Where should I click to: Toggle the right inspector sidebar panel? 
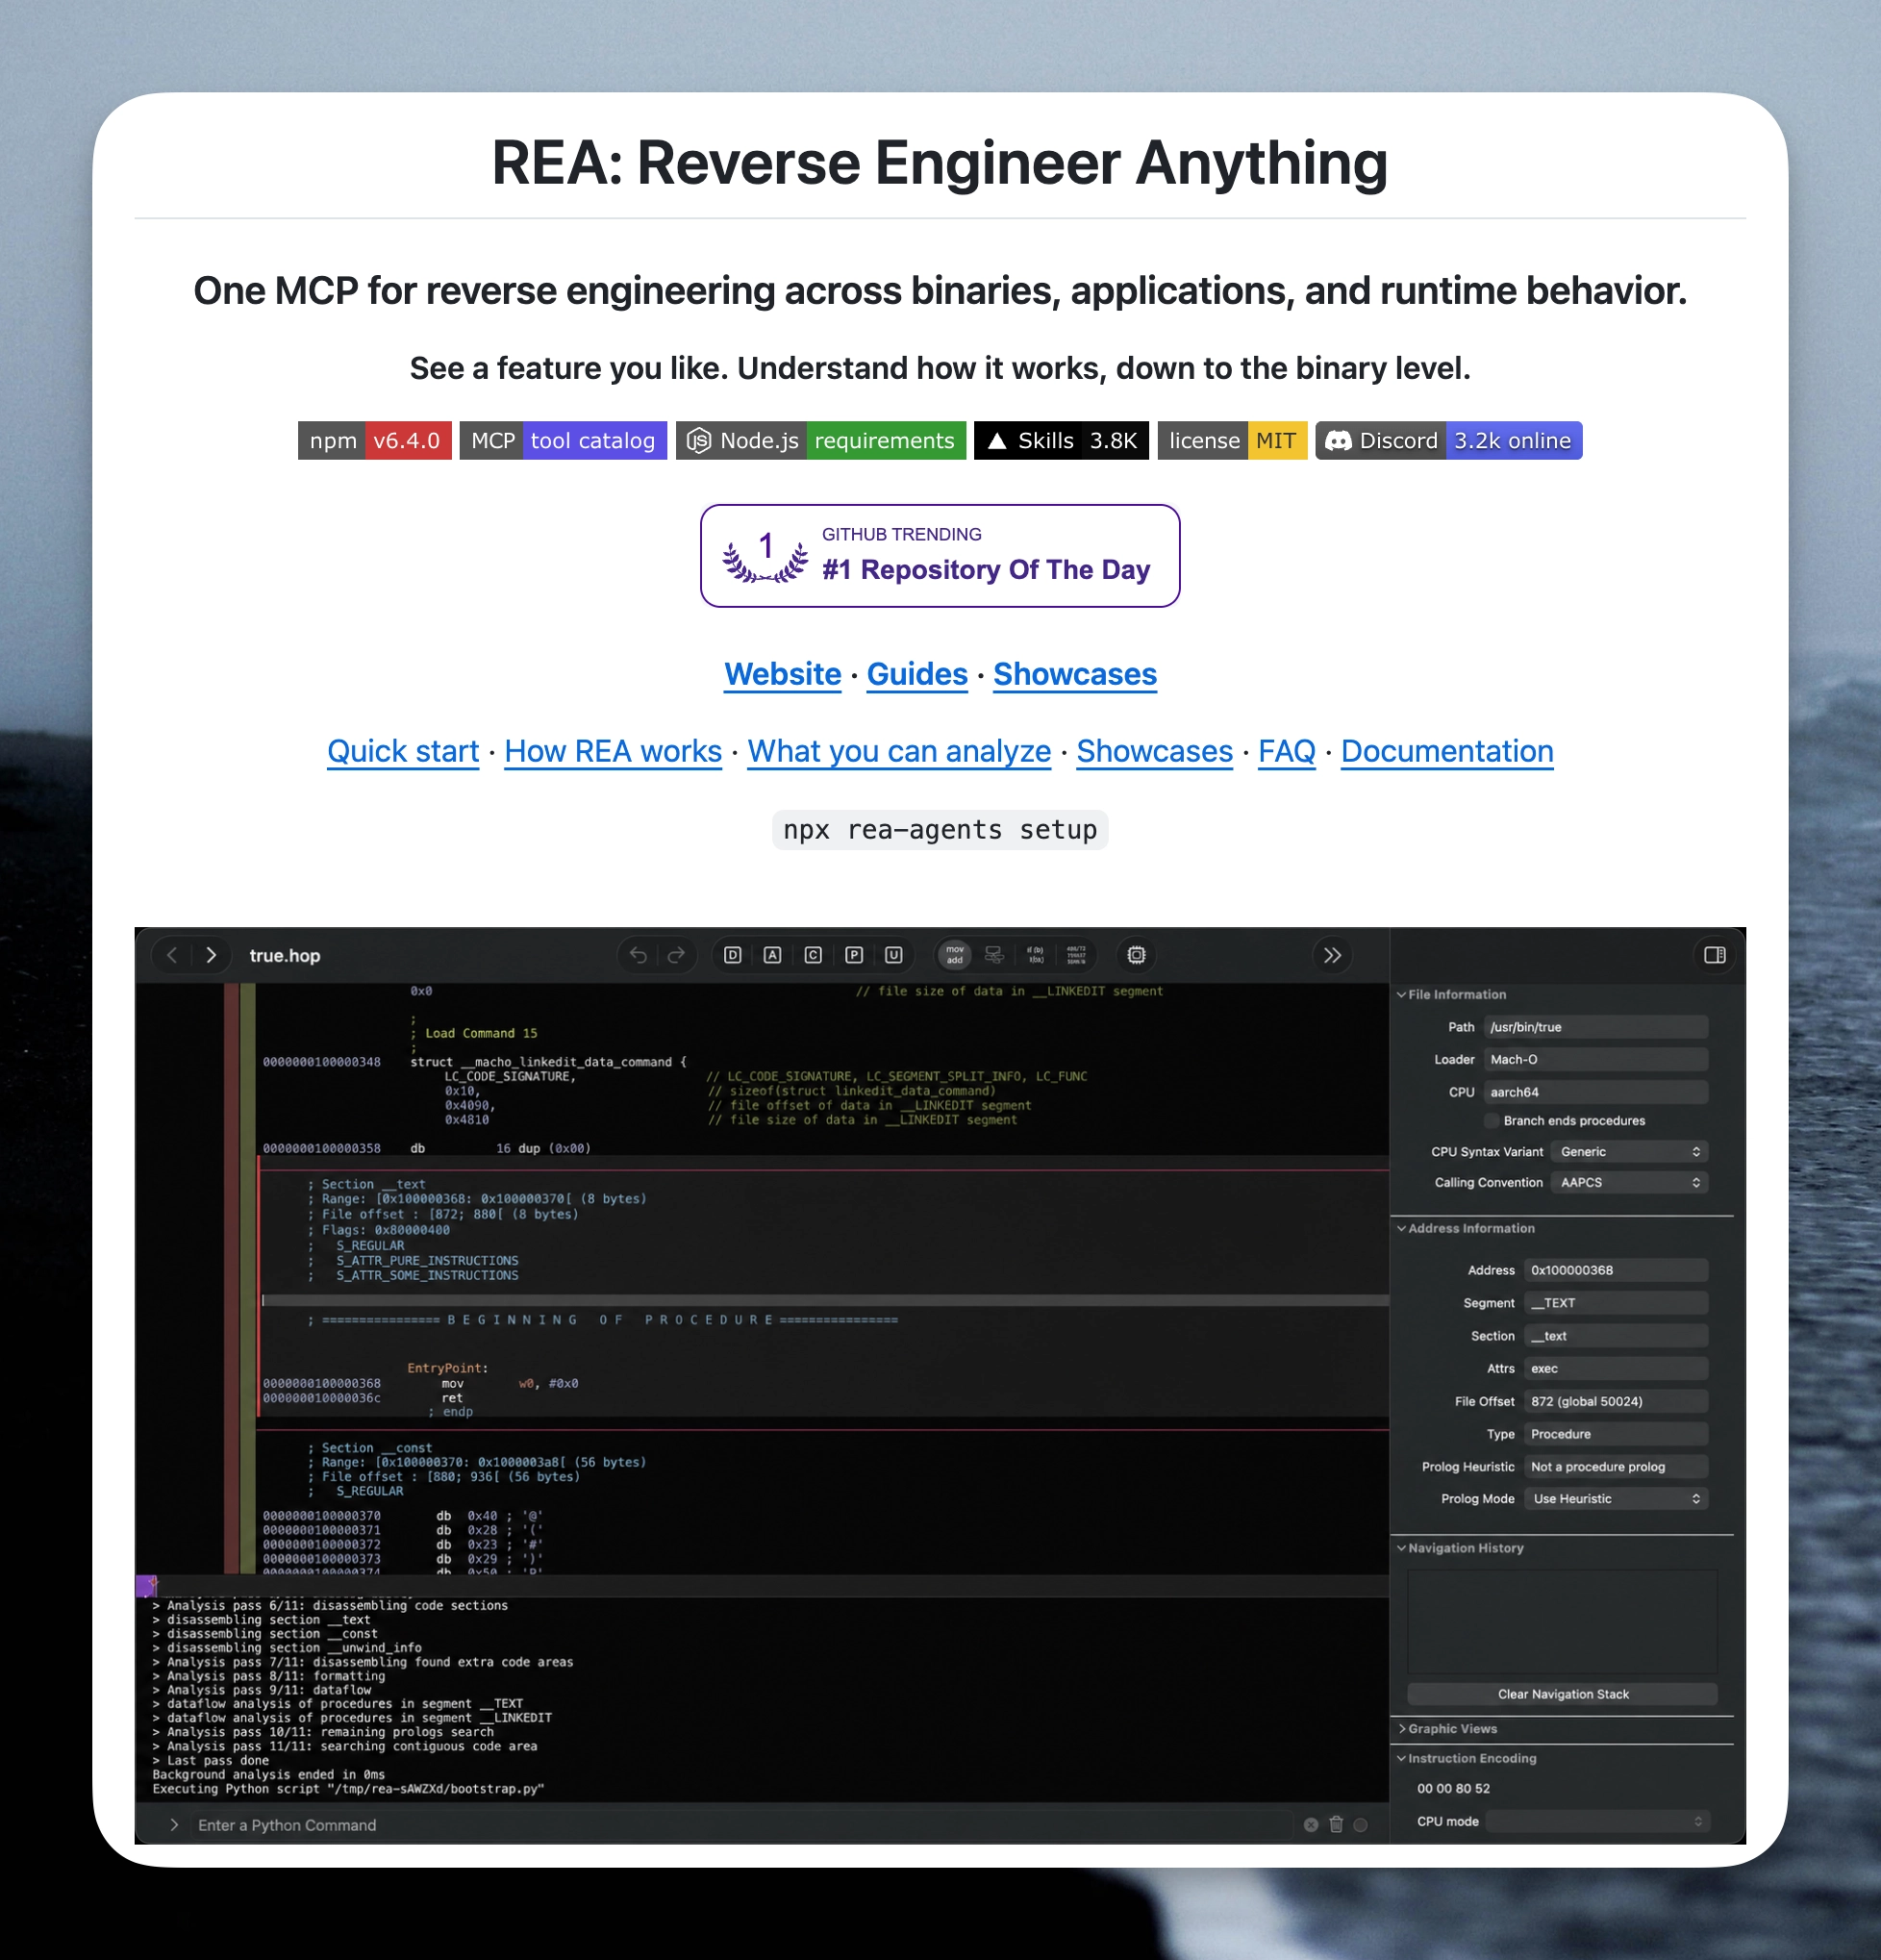(x=1715, y=955)
